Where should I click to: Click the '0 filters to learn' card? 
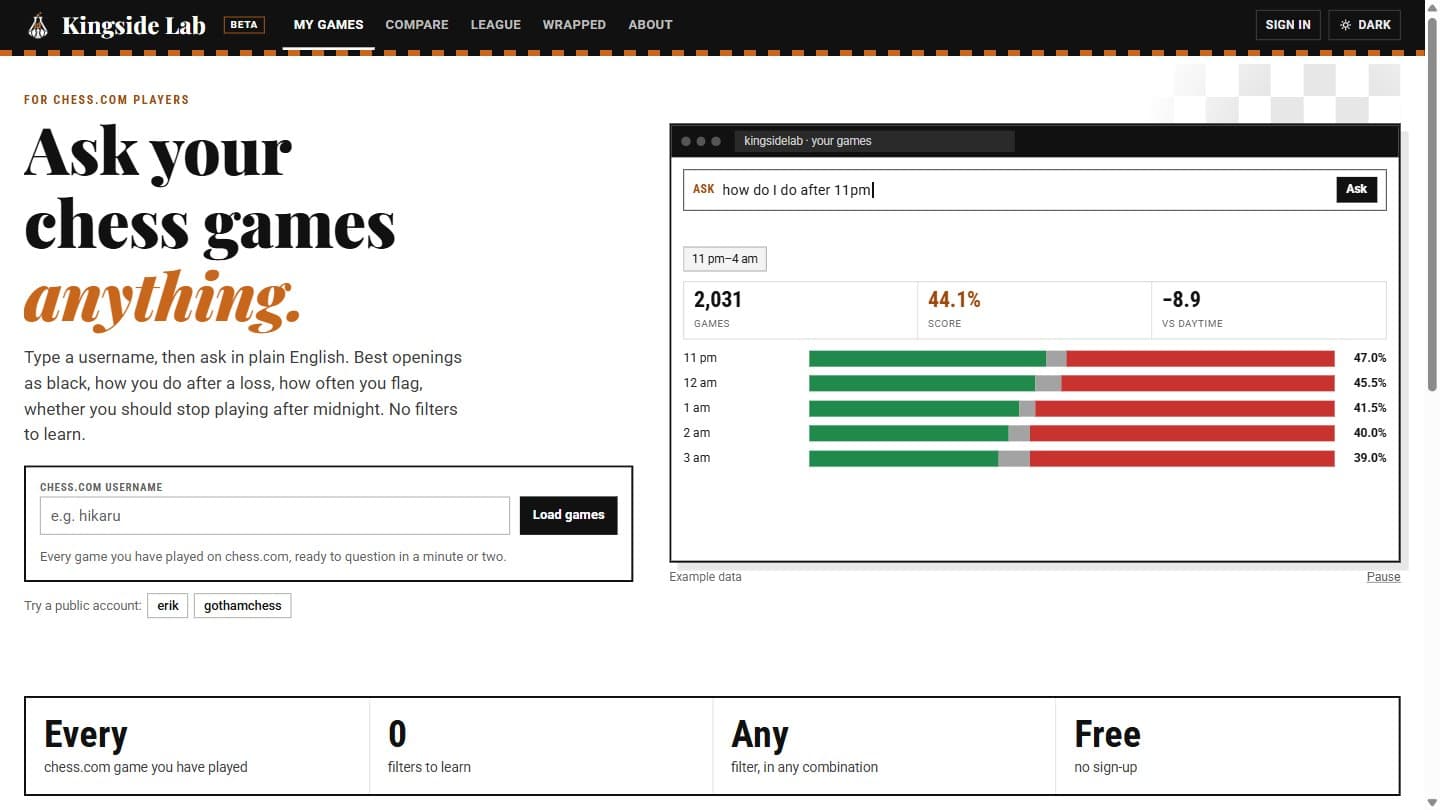[541, 747]
